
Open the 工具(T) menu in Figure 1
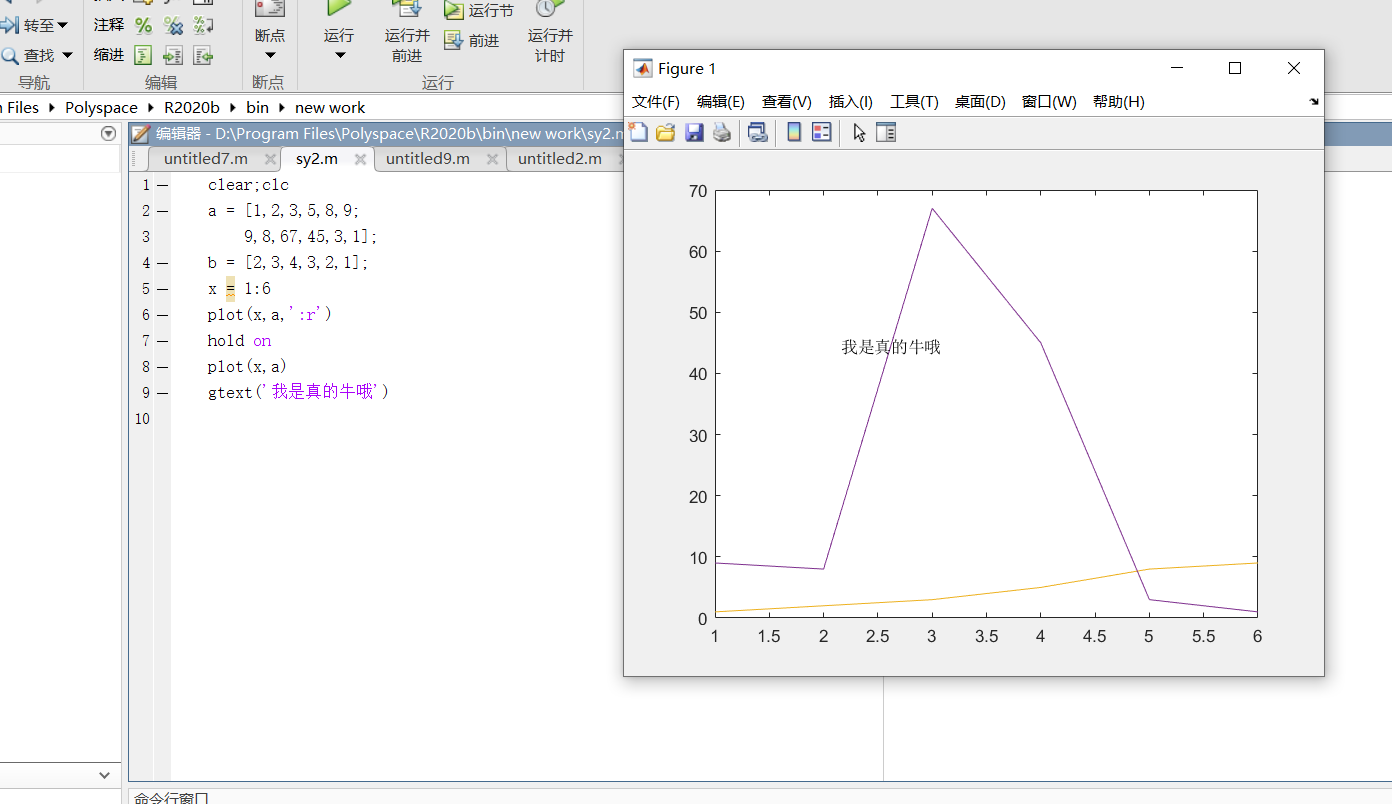pos(914,102)
